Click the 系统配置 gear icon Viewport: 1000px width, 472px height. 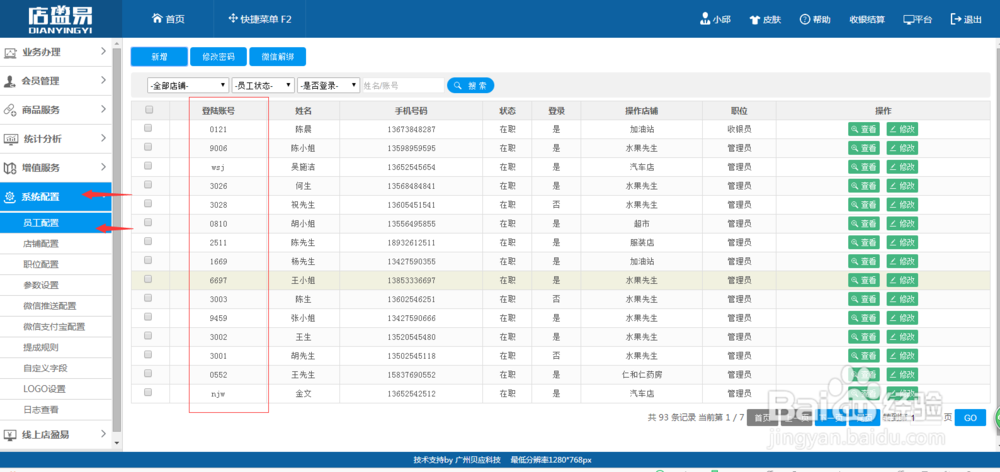[10, 197]
